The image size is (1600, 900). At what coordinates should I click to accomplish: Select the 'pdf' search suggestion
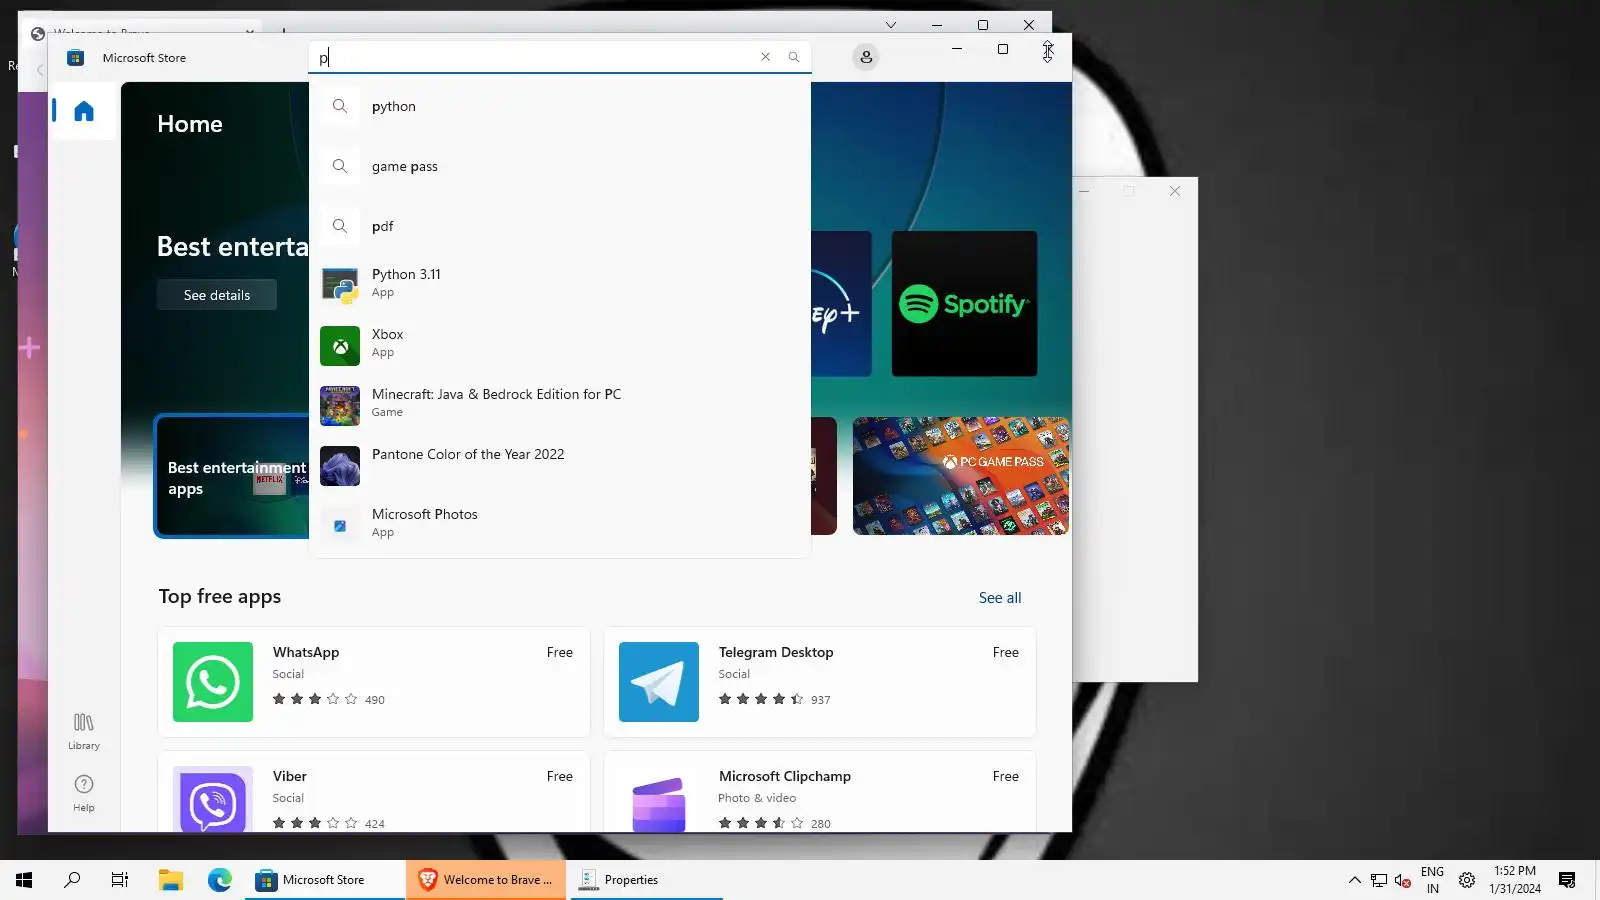click(x=560, y=226)
